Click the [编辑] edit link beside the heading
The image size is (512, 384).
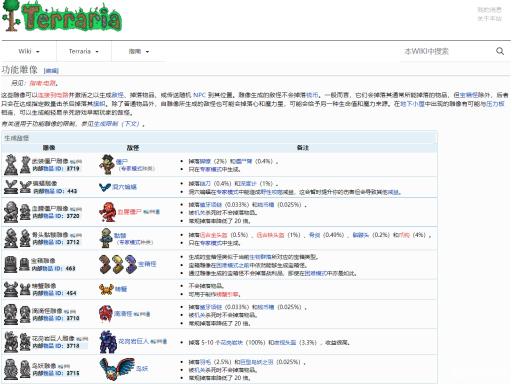[x=51, y=71]
